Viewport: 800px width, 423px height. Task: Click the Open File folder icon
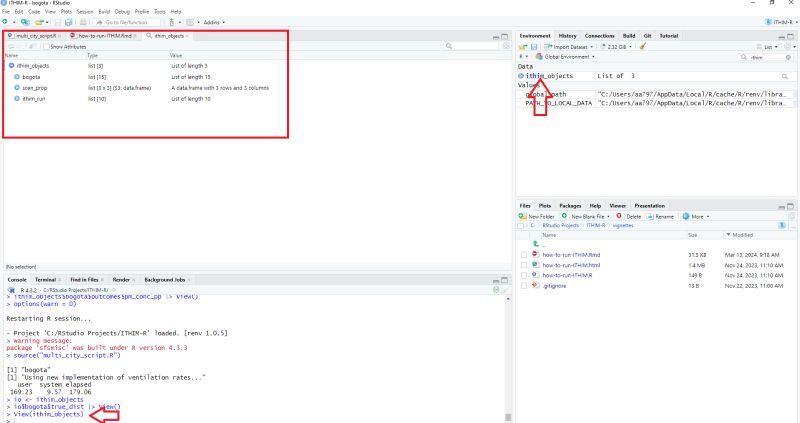39,22
